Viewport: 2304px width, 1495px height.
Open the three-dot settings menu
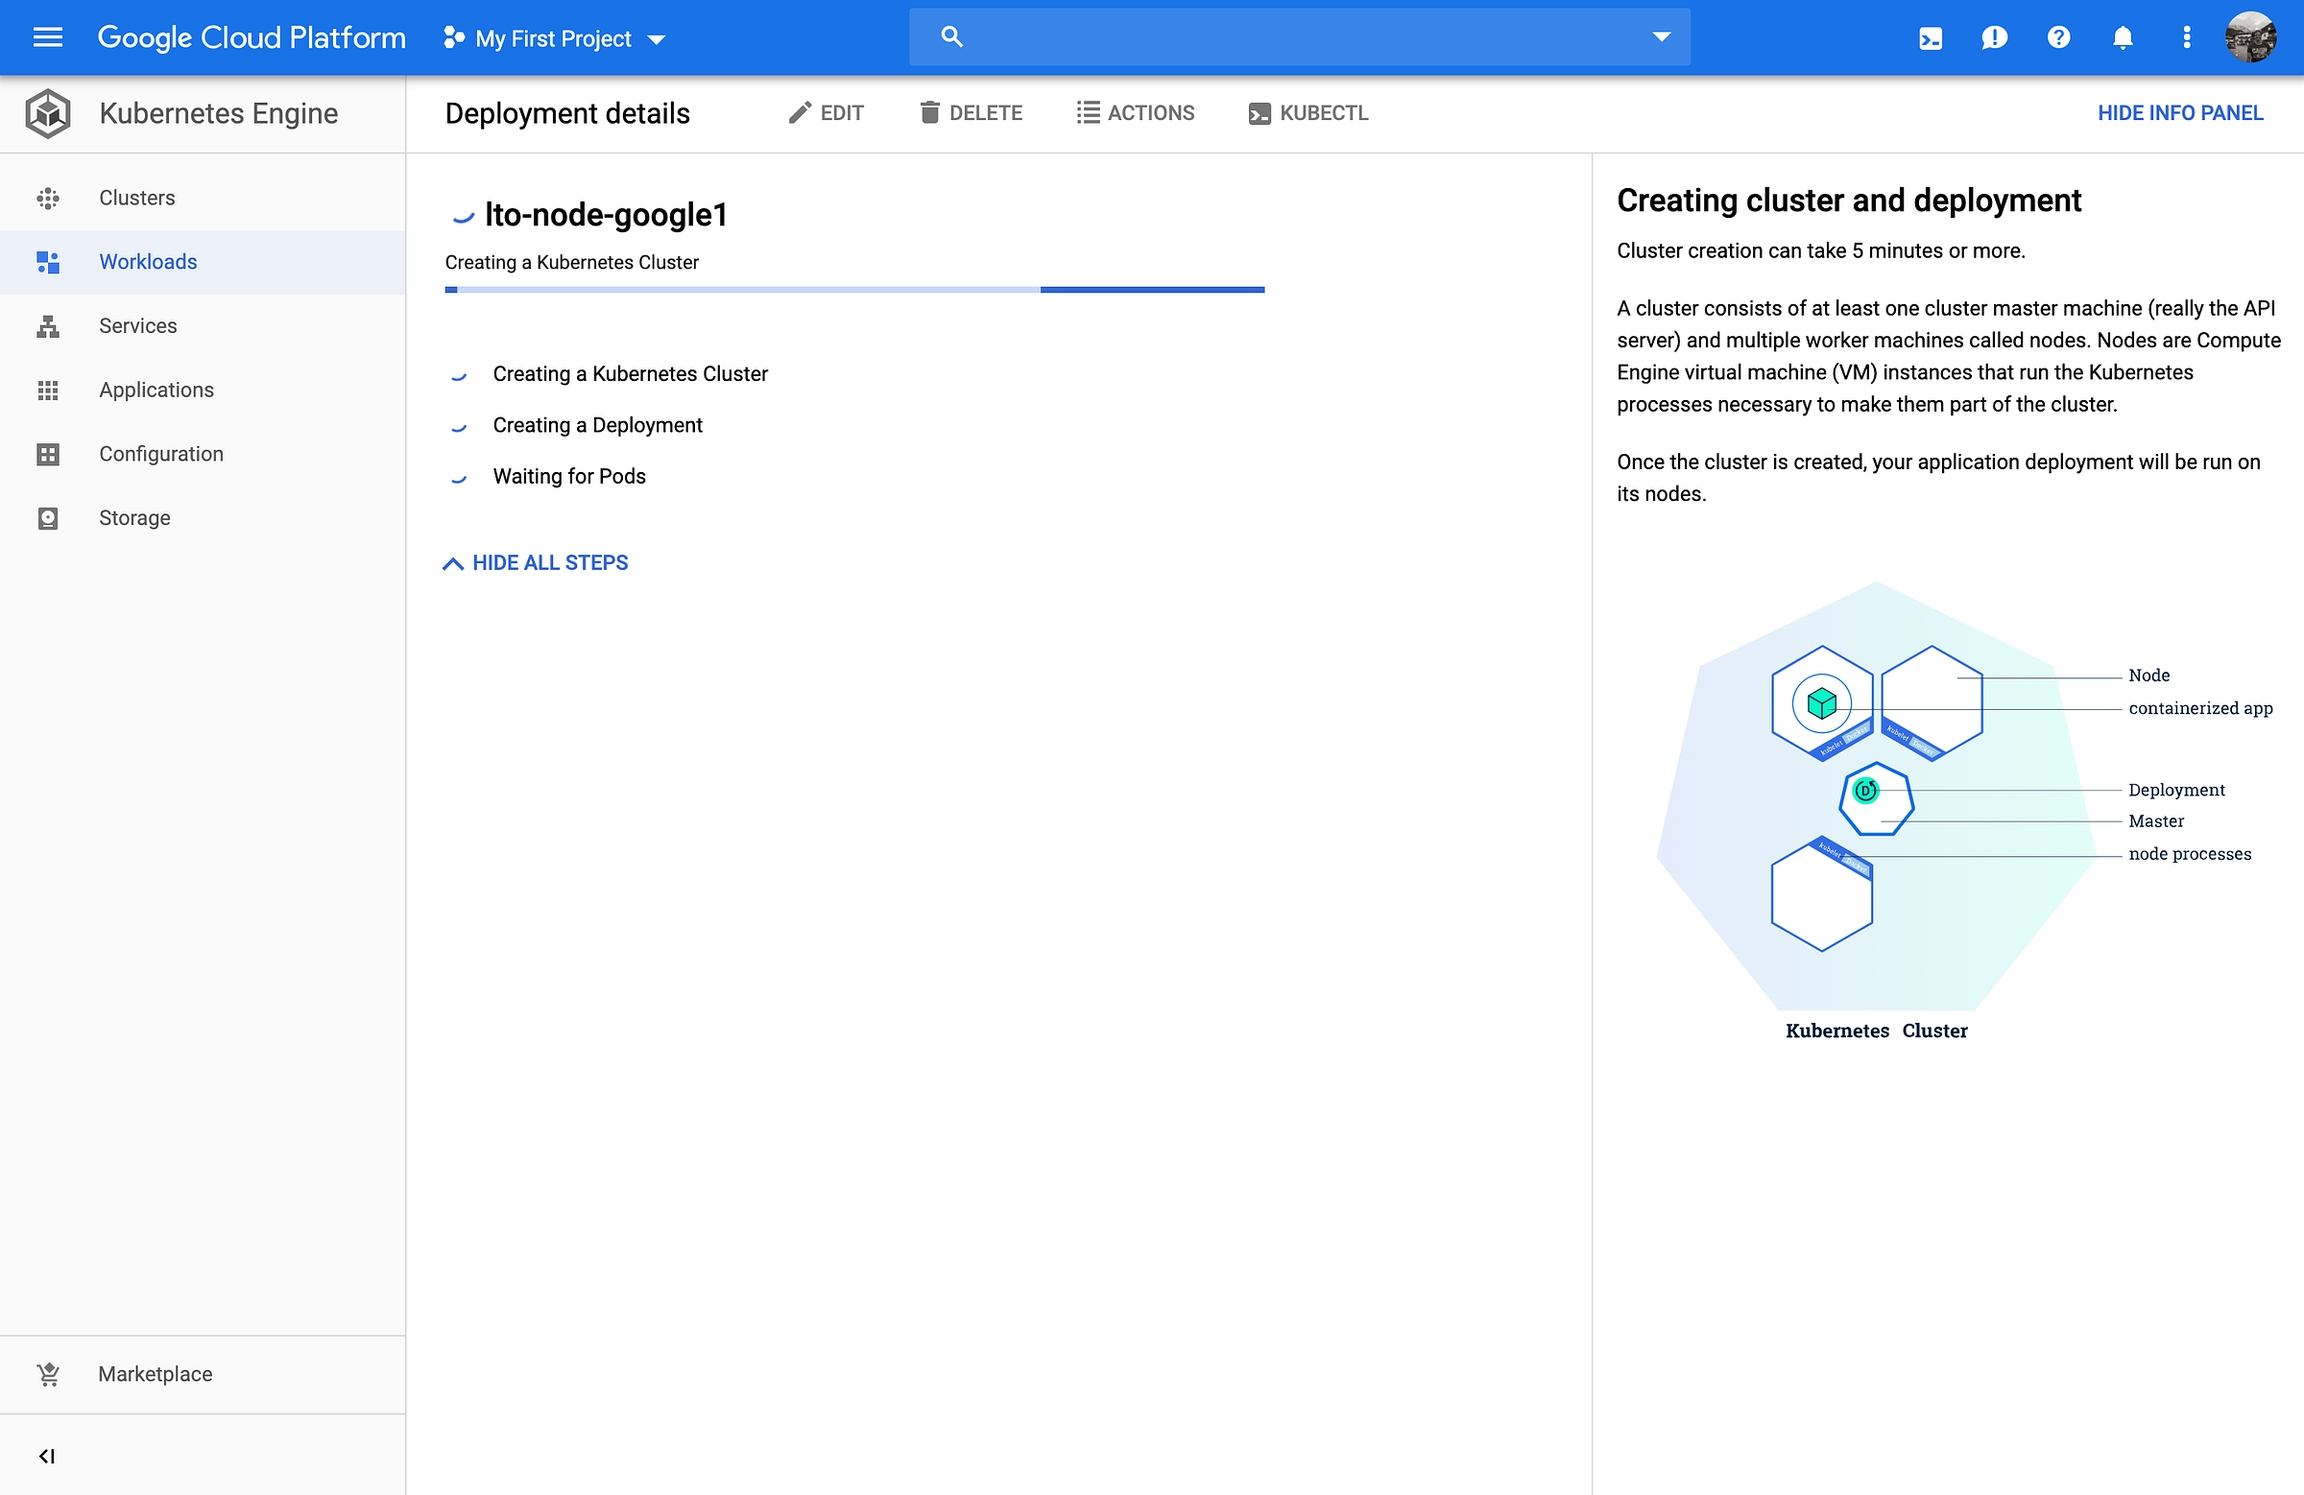pos(2186,38)
